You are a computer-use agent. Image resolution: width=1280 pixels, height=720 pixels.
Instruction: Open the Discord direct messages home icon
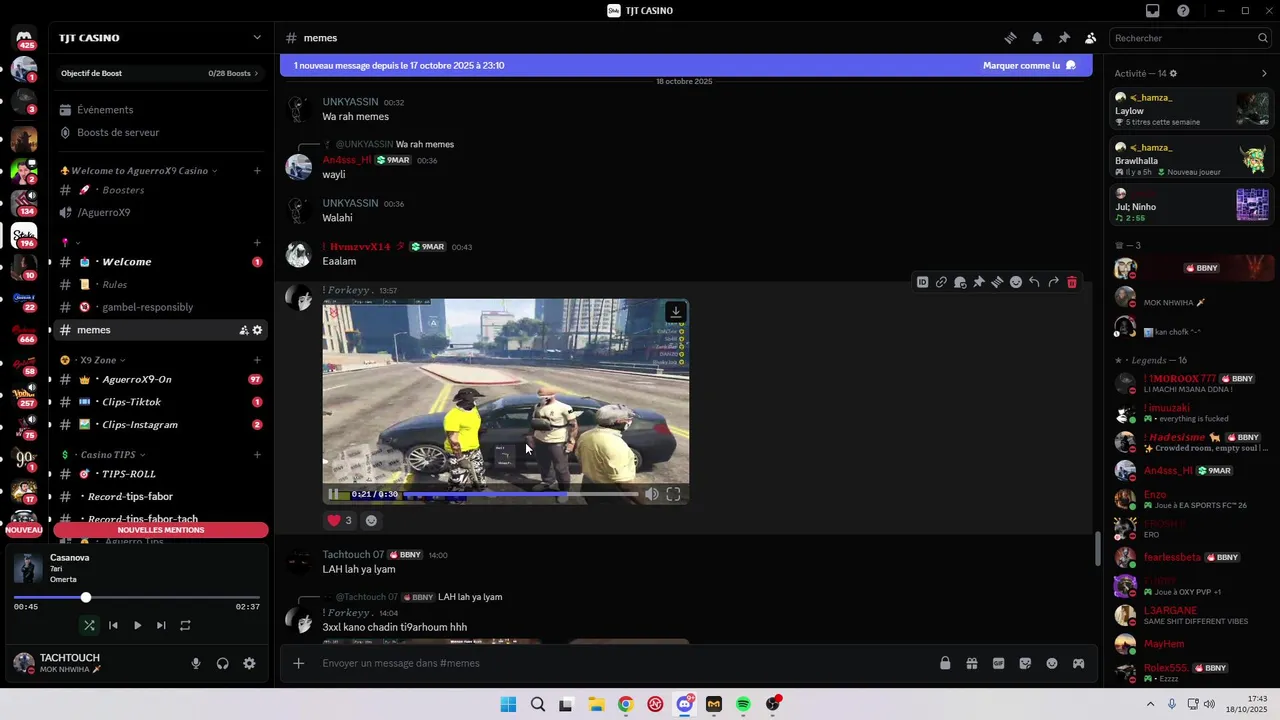coord(24,38)
